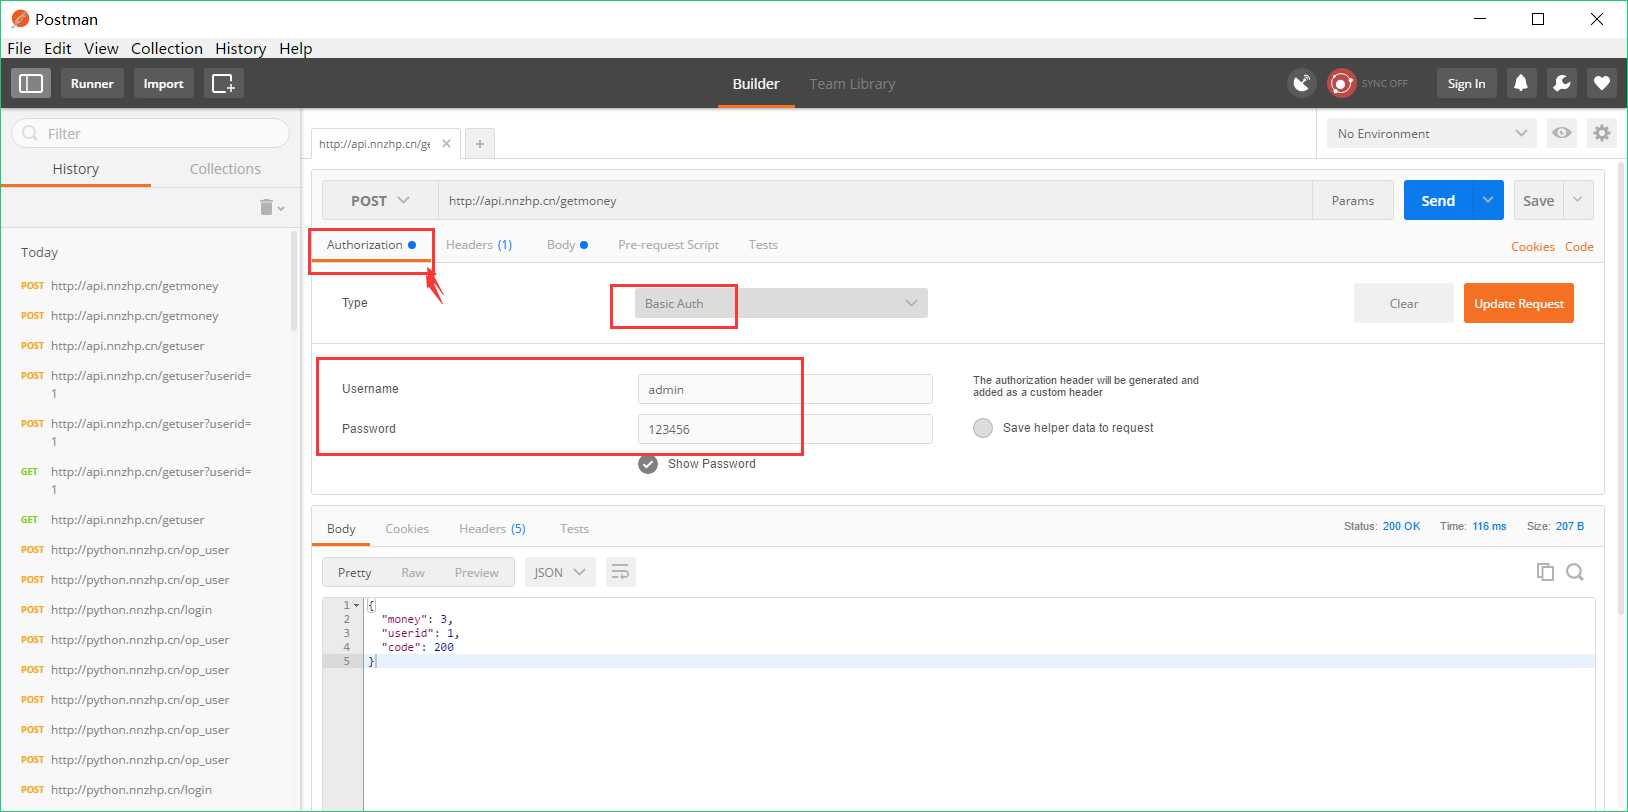Select the Authorization tab

[371, 245]
